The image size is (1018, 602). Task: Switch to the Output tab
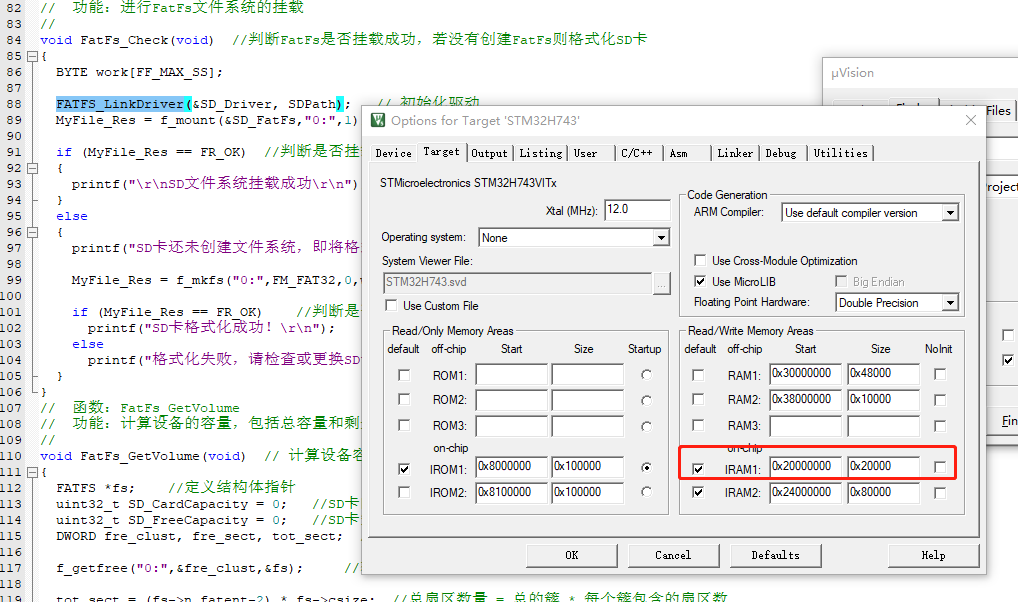tap(489, 153)
